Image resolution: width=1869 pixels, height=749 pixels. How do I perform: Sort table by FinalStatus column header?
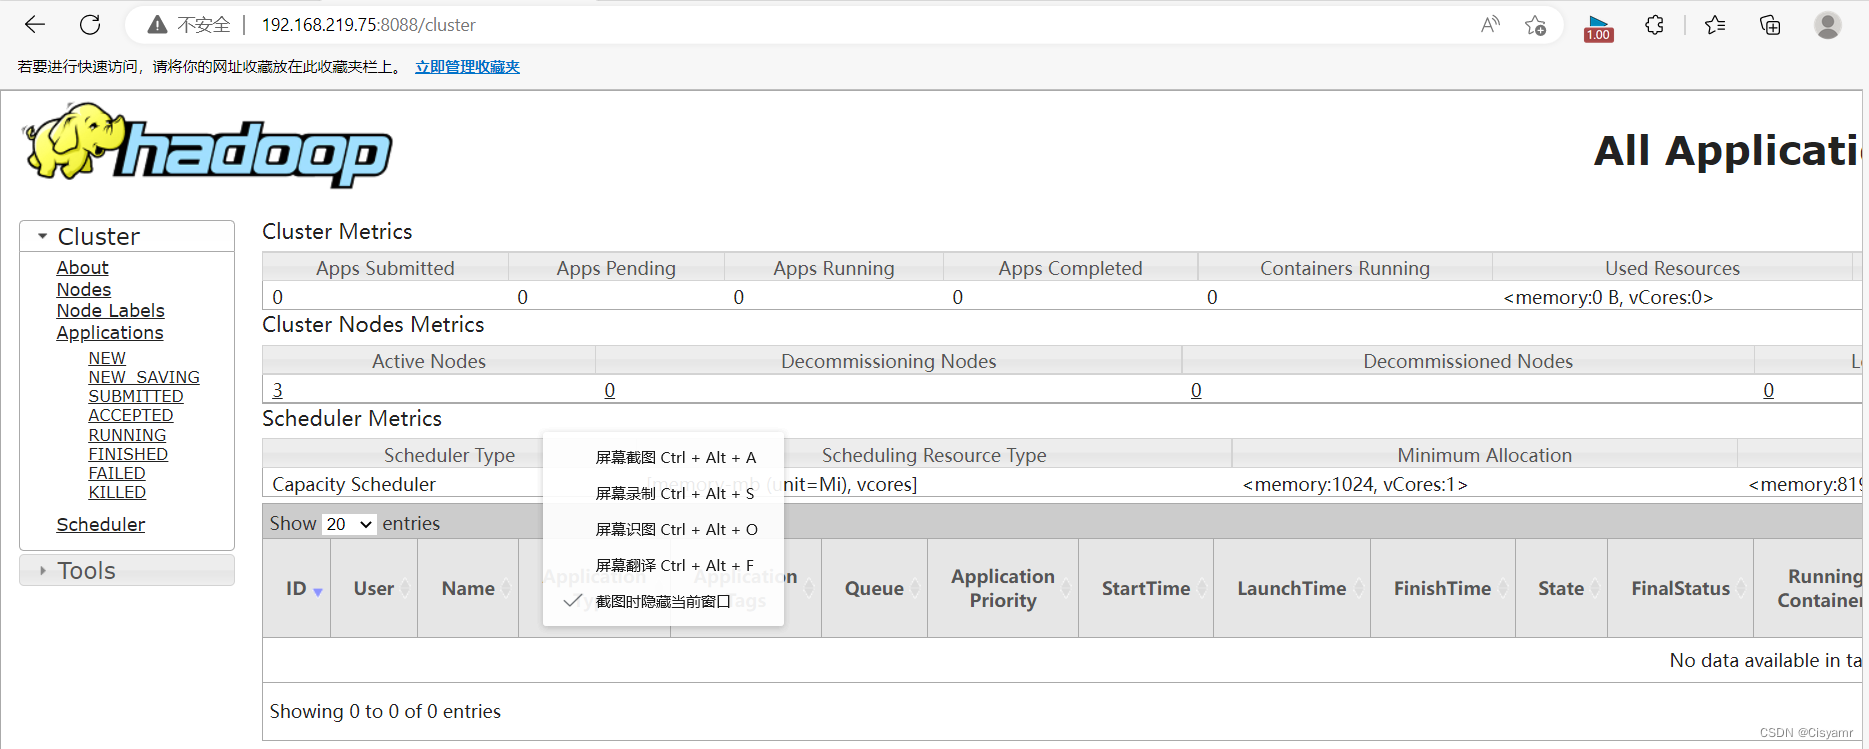coord(1681,589)
